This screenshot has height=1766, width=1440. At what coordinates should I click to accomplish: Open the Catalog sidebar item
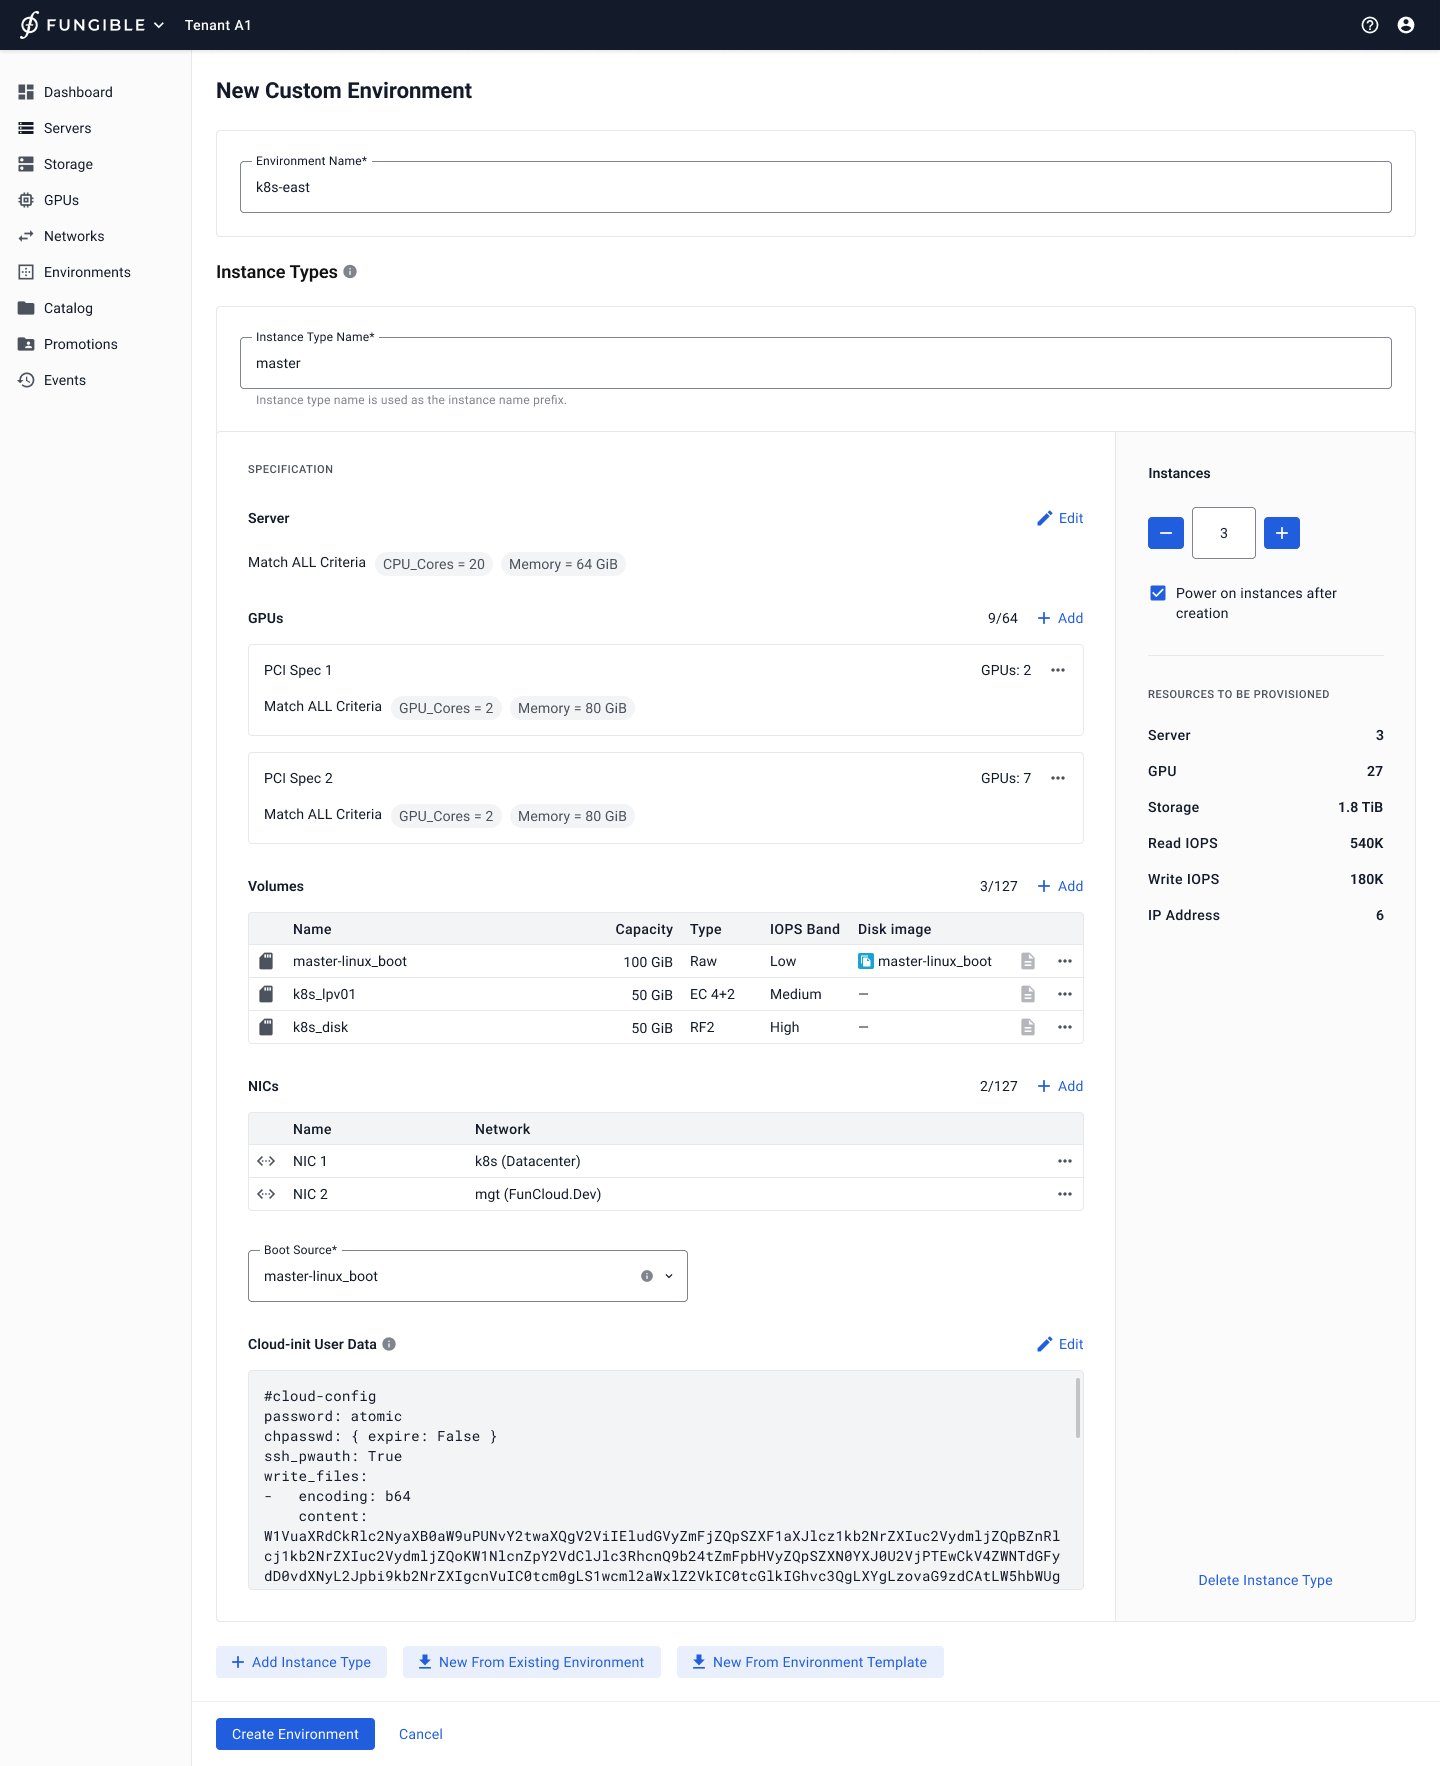point(68,308)
